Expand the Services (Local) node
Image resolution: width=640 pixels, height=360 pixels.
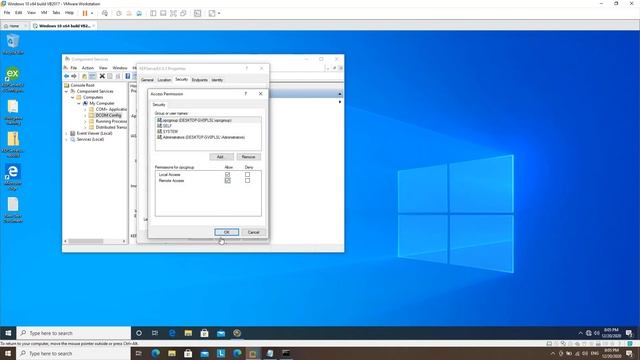point(67,140)
